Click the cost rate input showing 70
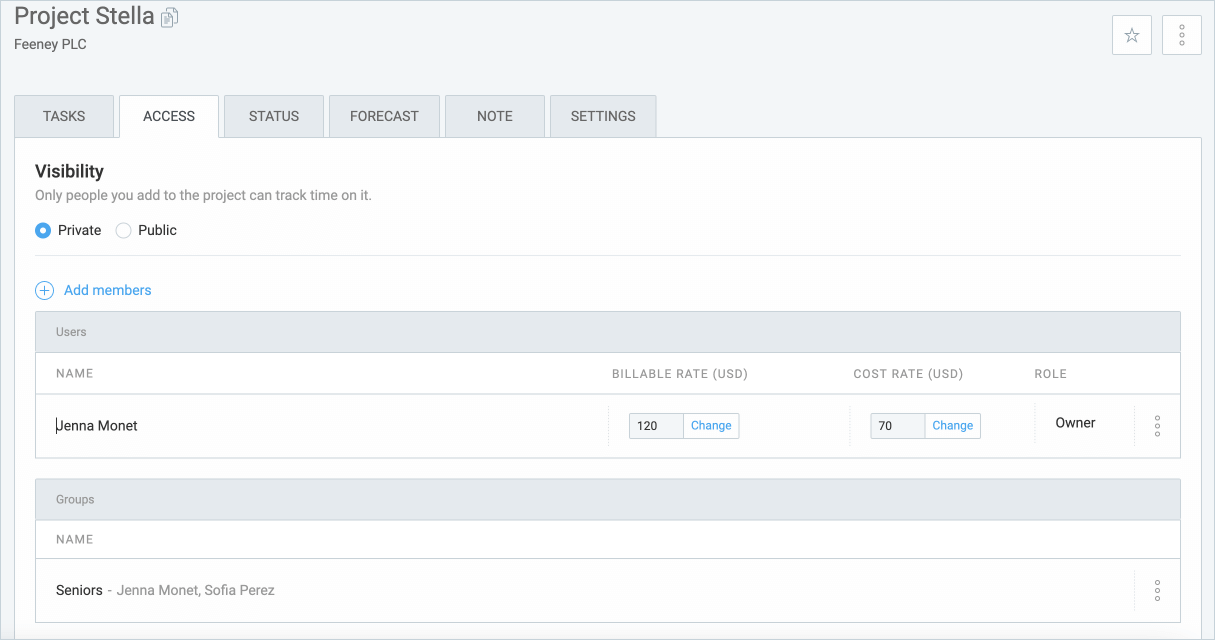Screen dimensions: 1215x640 896,425
